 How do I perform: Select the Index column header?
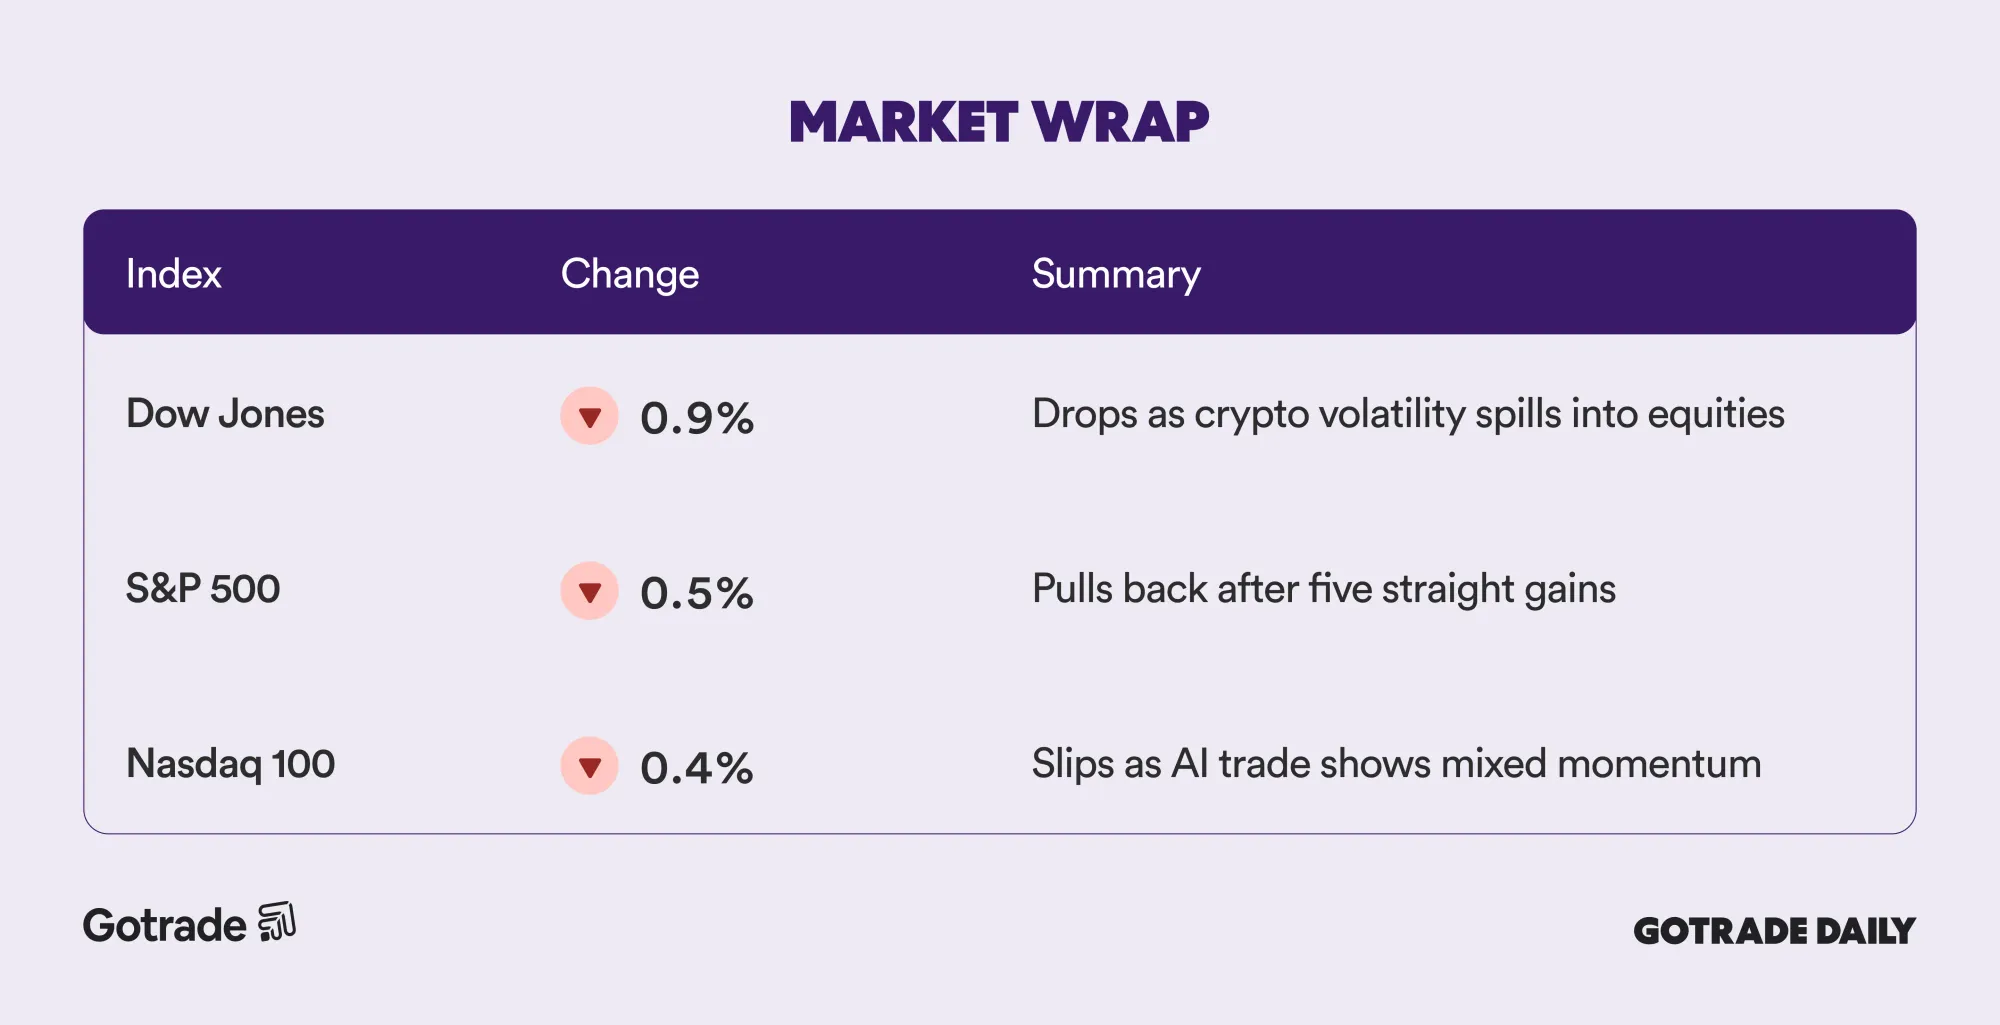[173, 274]
